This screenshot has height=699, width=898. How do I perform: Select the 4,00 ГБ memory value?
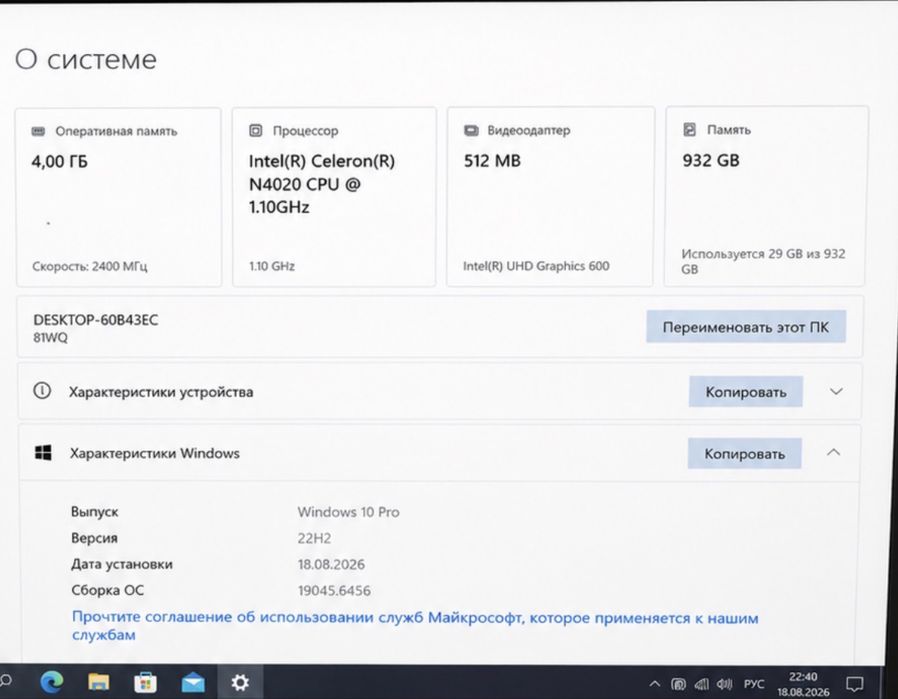pos(60,161)
